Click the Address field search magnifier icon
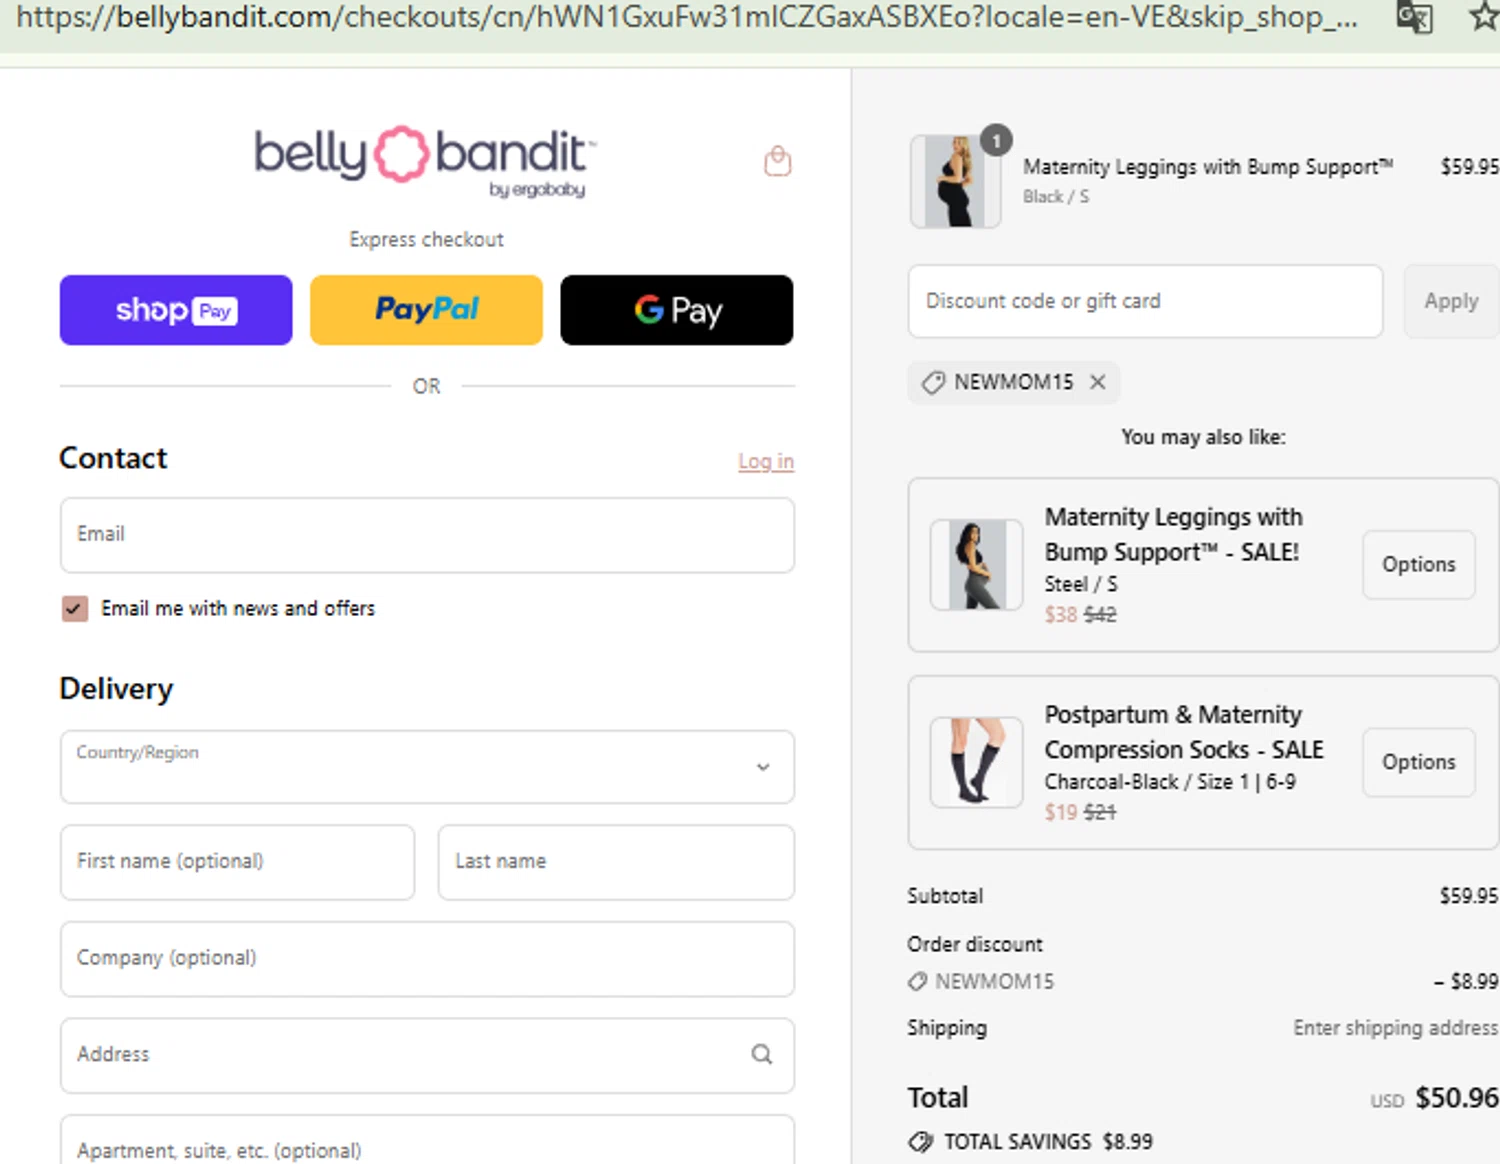The width and height of the screenshot is (1500, 1164). point(762,1054)
